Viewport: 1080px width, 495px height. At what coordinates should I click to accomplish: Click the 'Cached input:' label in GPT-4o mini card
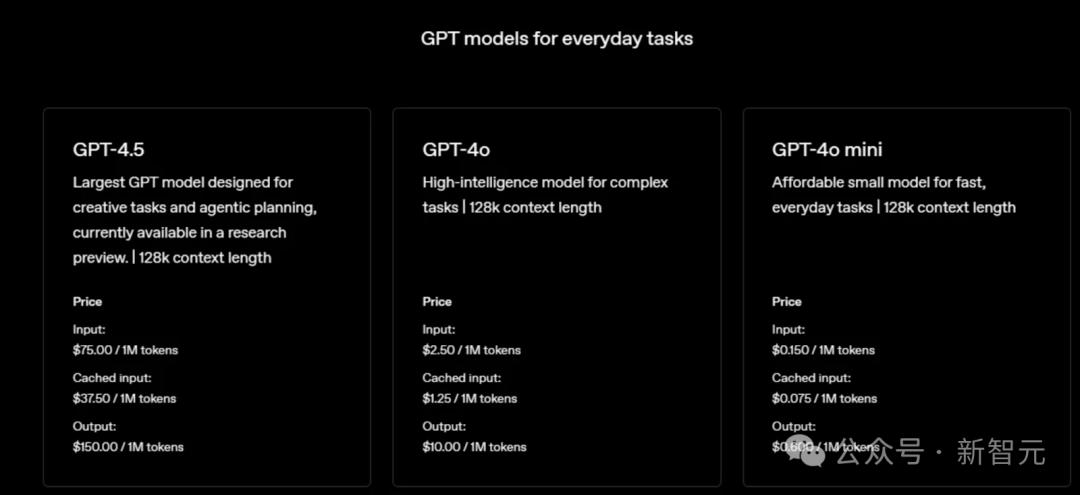[x=811, y=378]
